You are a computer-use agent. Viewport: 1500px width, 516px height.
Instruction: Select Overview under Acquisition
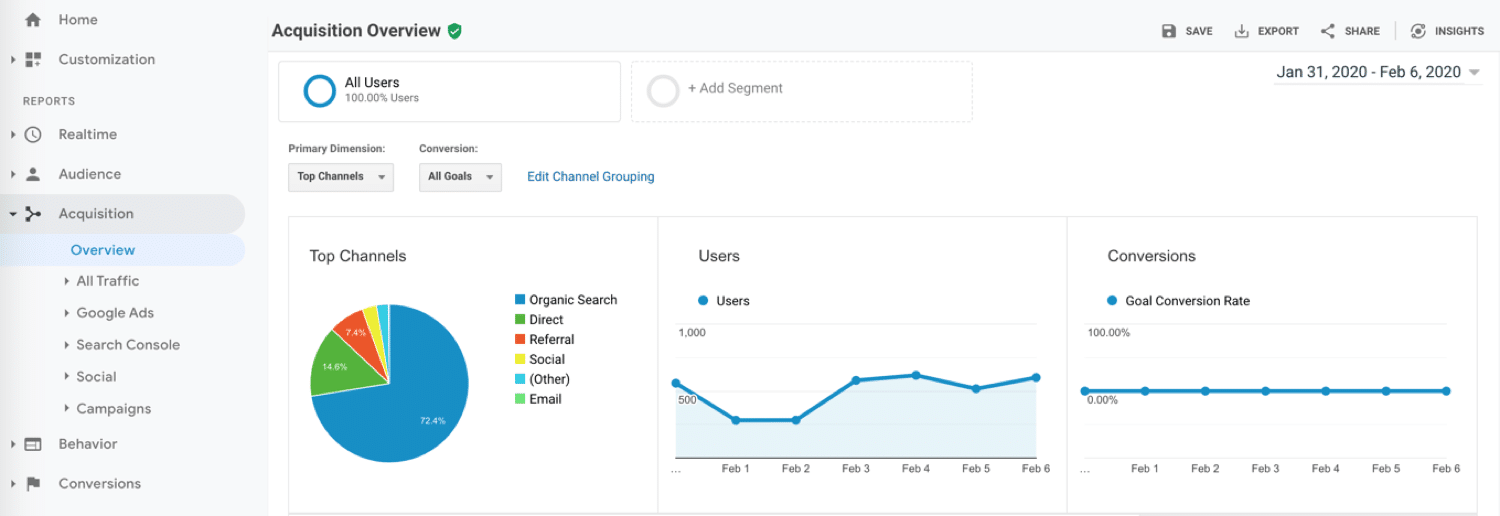click(x=103, y=250)
